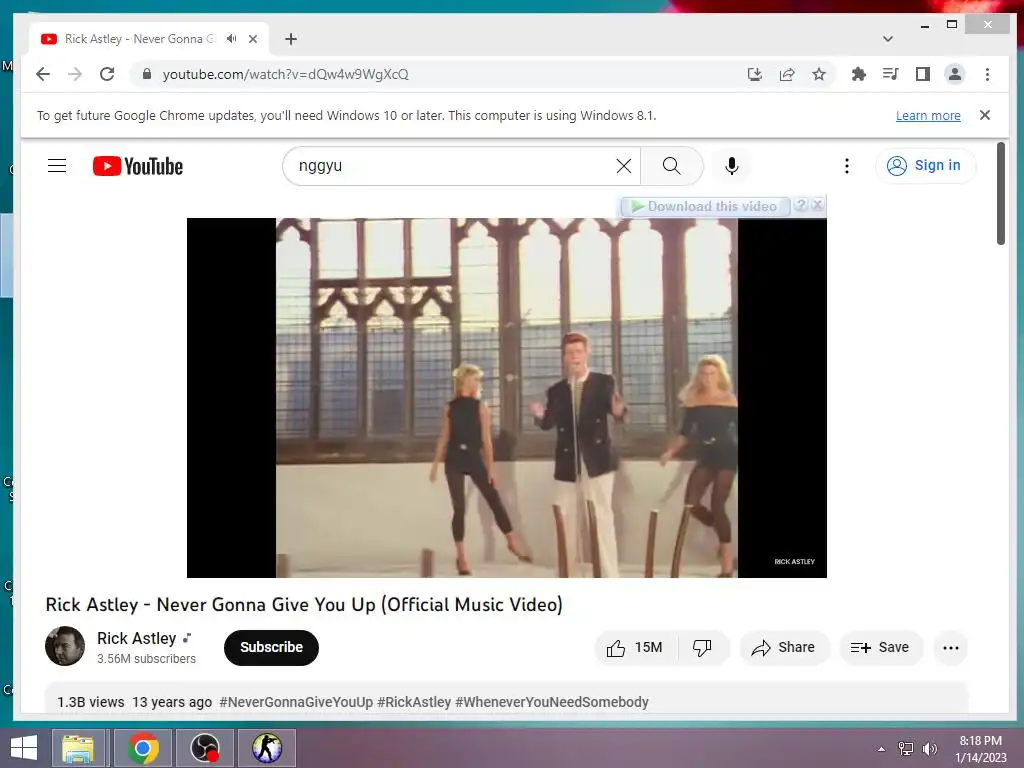This screenshot has width=1024, height=768.
Task: Go to YouTube home via logo
Action: click(x=138, y=166)
